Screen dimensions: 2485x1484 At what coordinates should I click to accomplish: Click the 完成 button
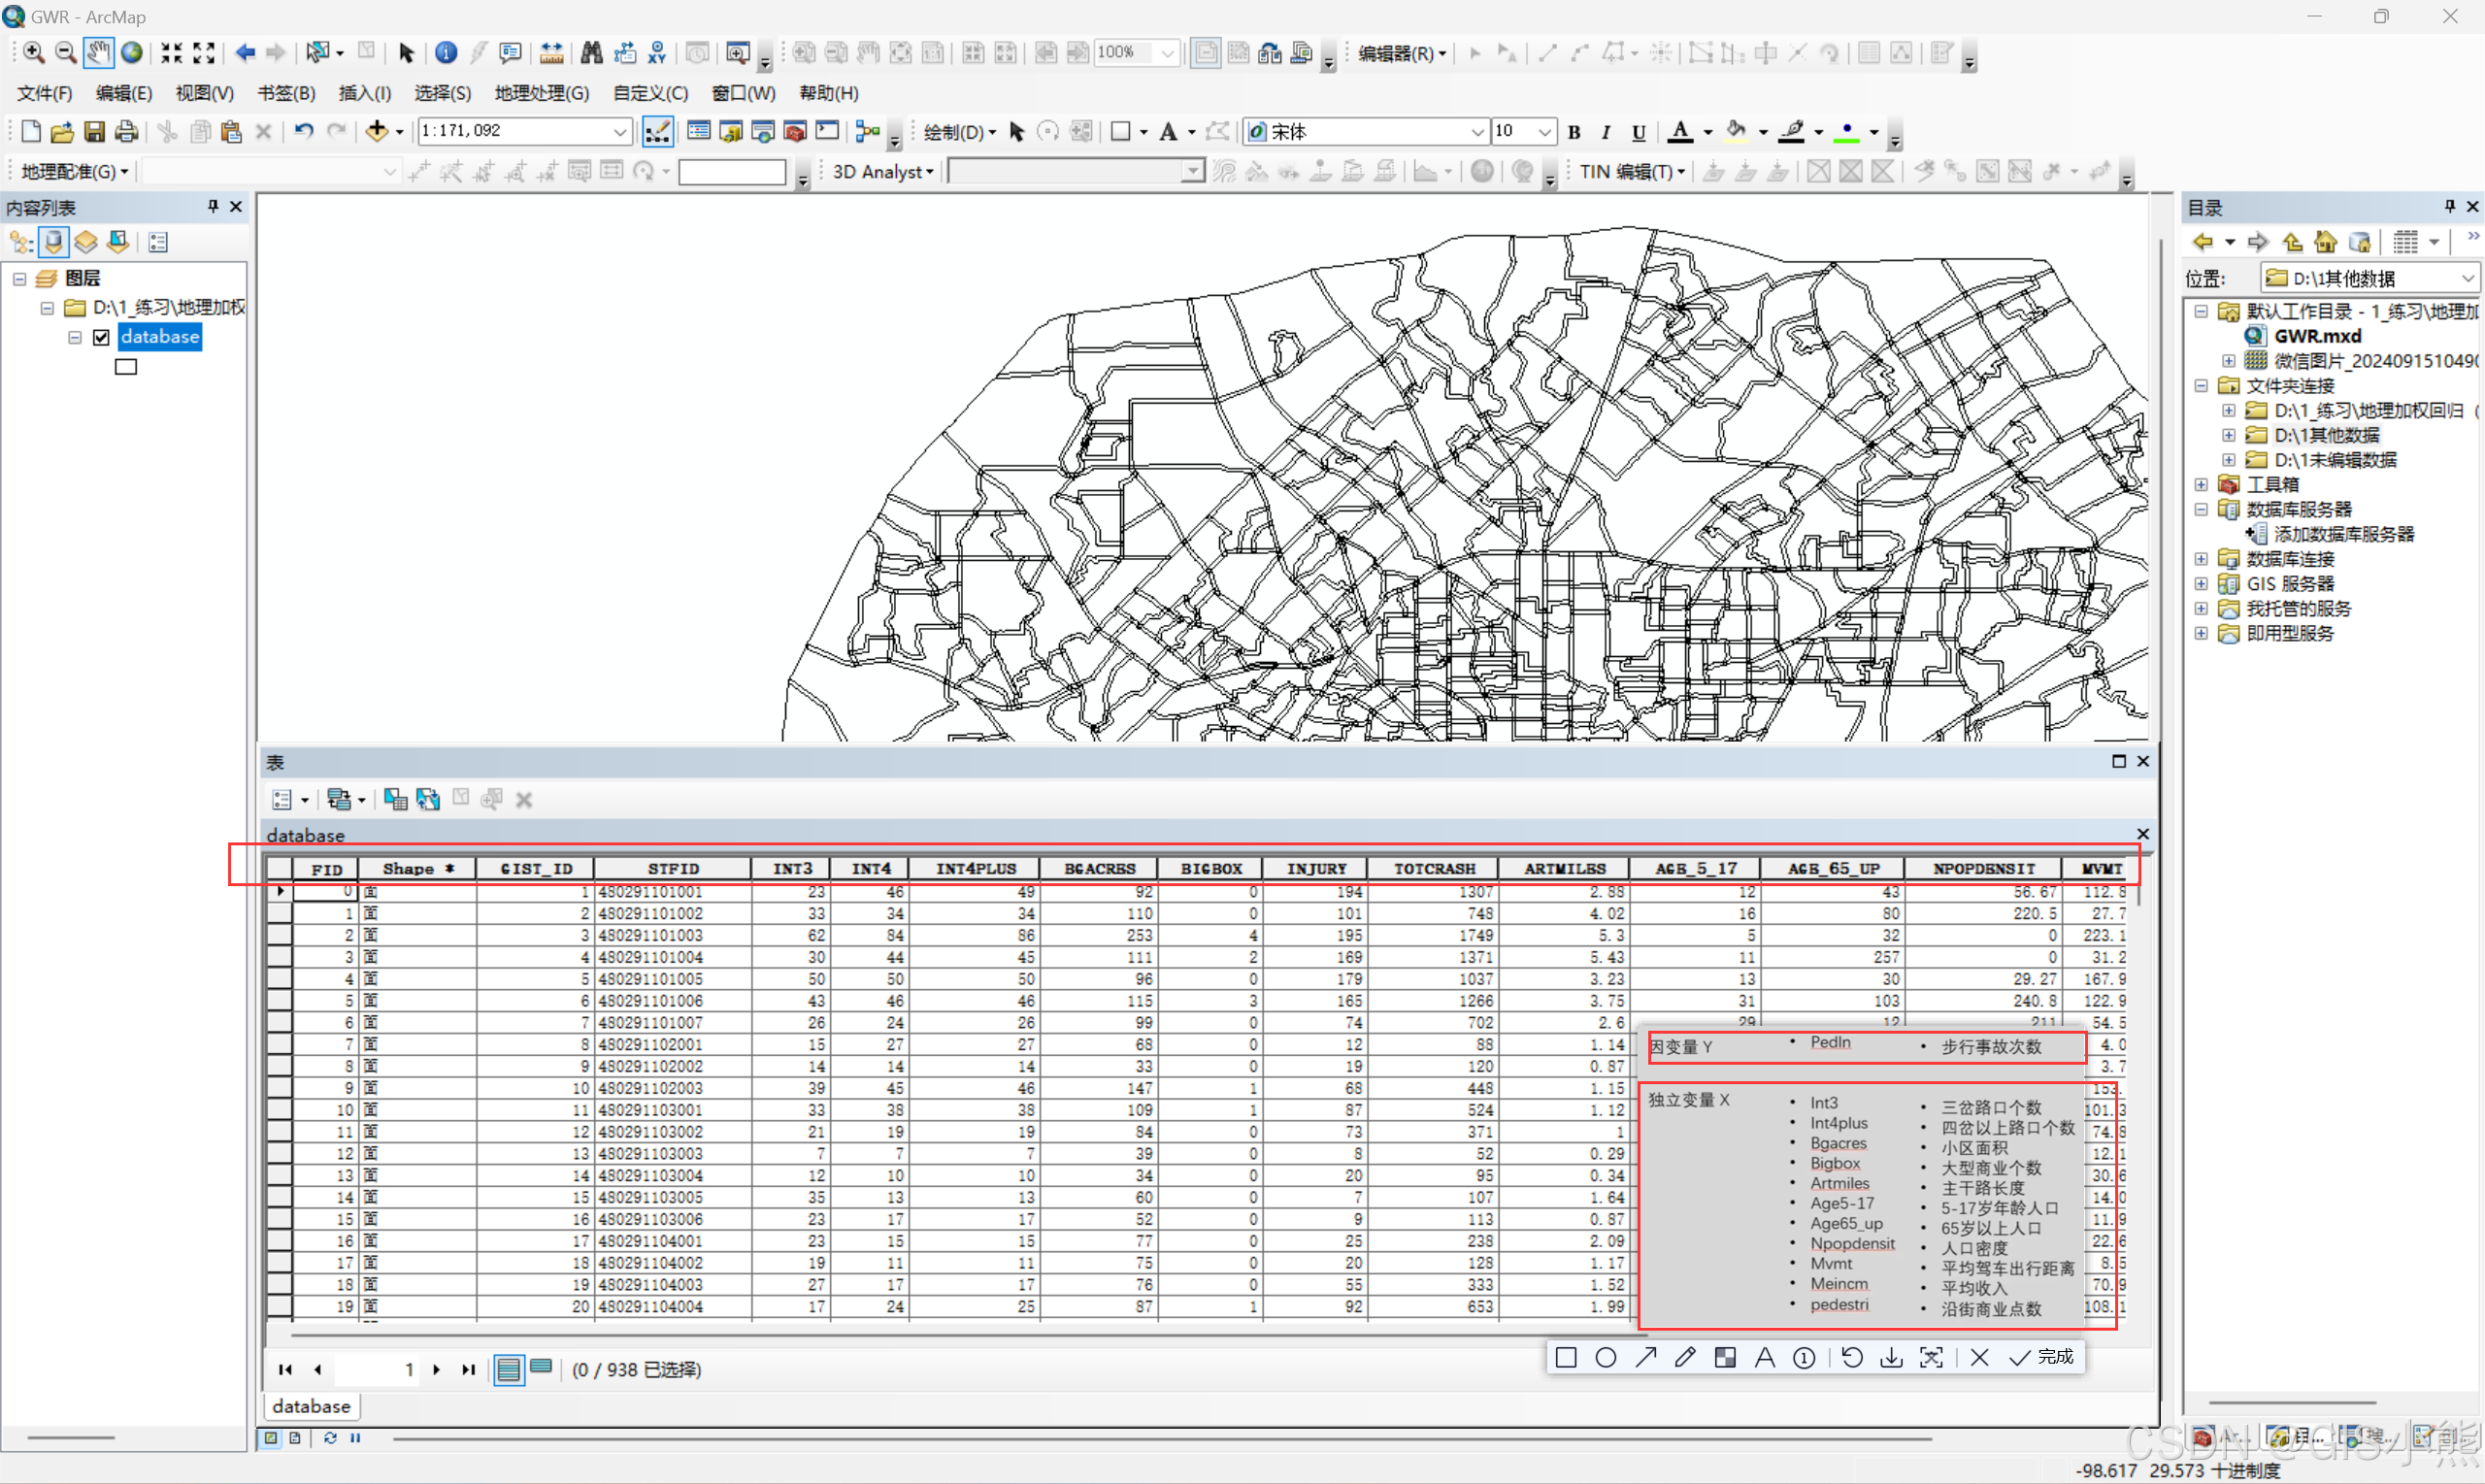pyautogui.click(x=2046, y=1356)
